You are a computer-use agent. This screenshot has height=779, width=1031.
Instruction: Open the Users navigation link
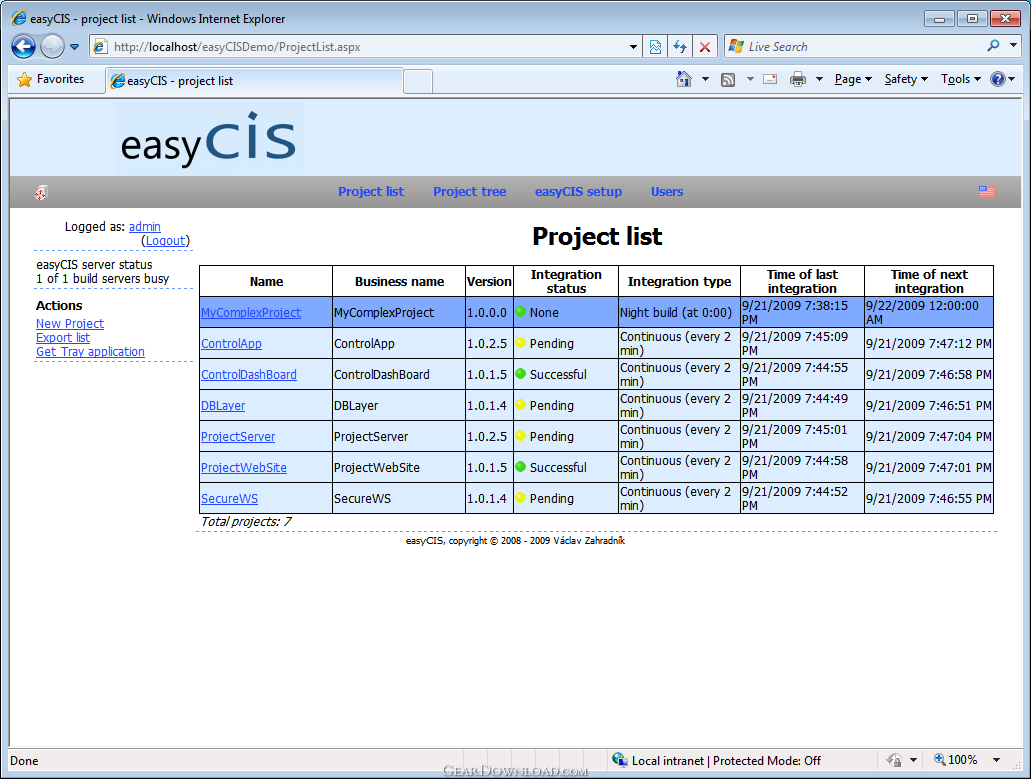coord(667,192)
